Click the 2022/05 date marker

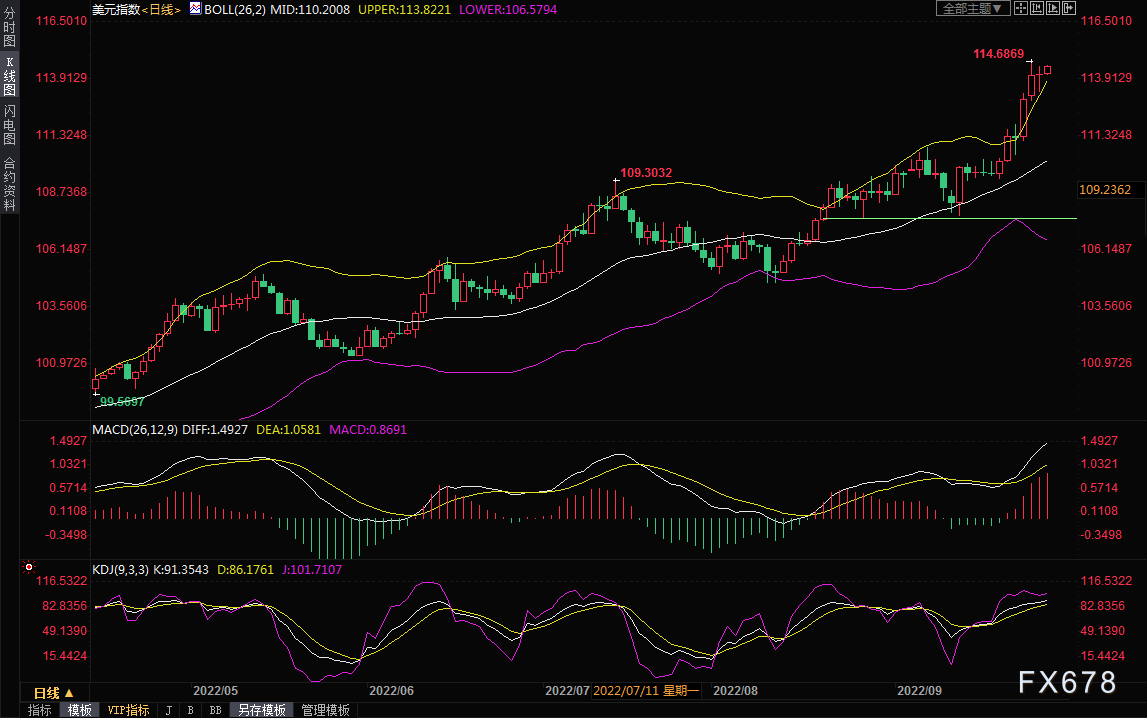(x=215, y=690)
